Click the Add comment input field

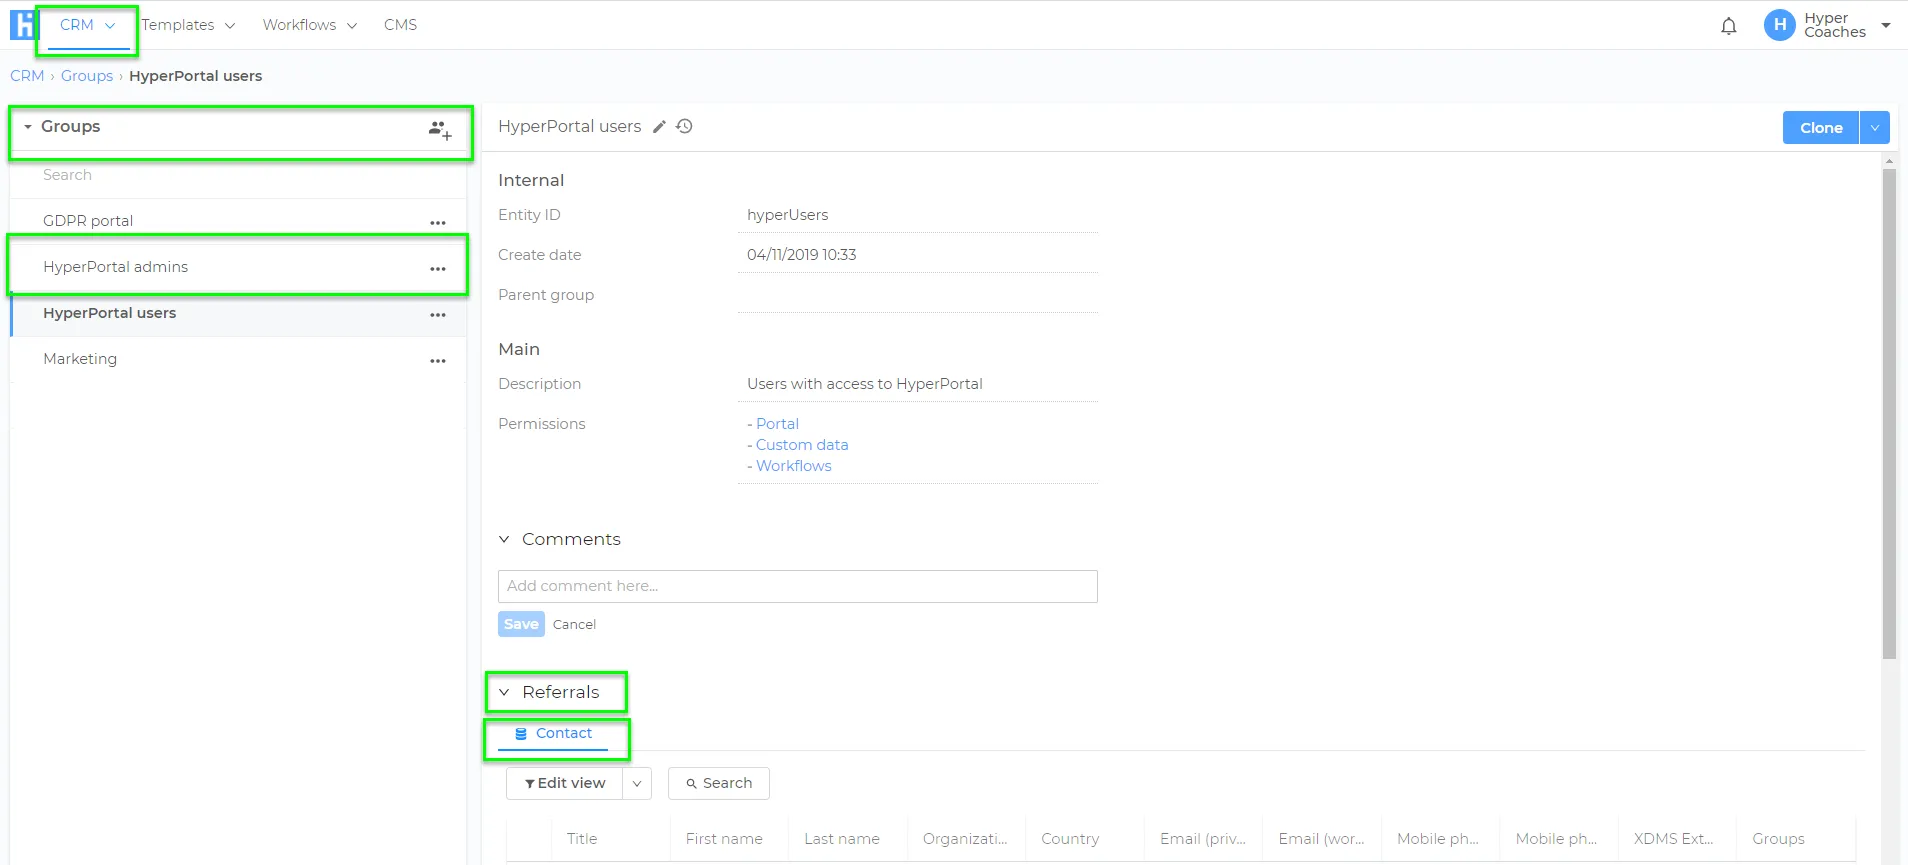tap(797, 586)
